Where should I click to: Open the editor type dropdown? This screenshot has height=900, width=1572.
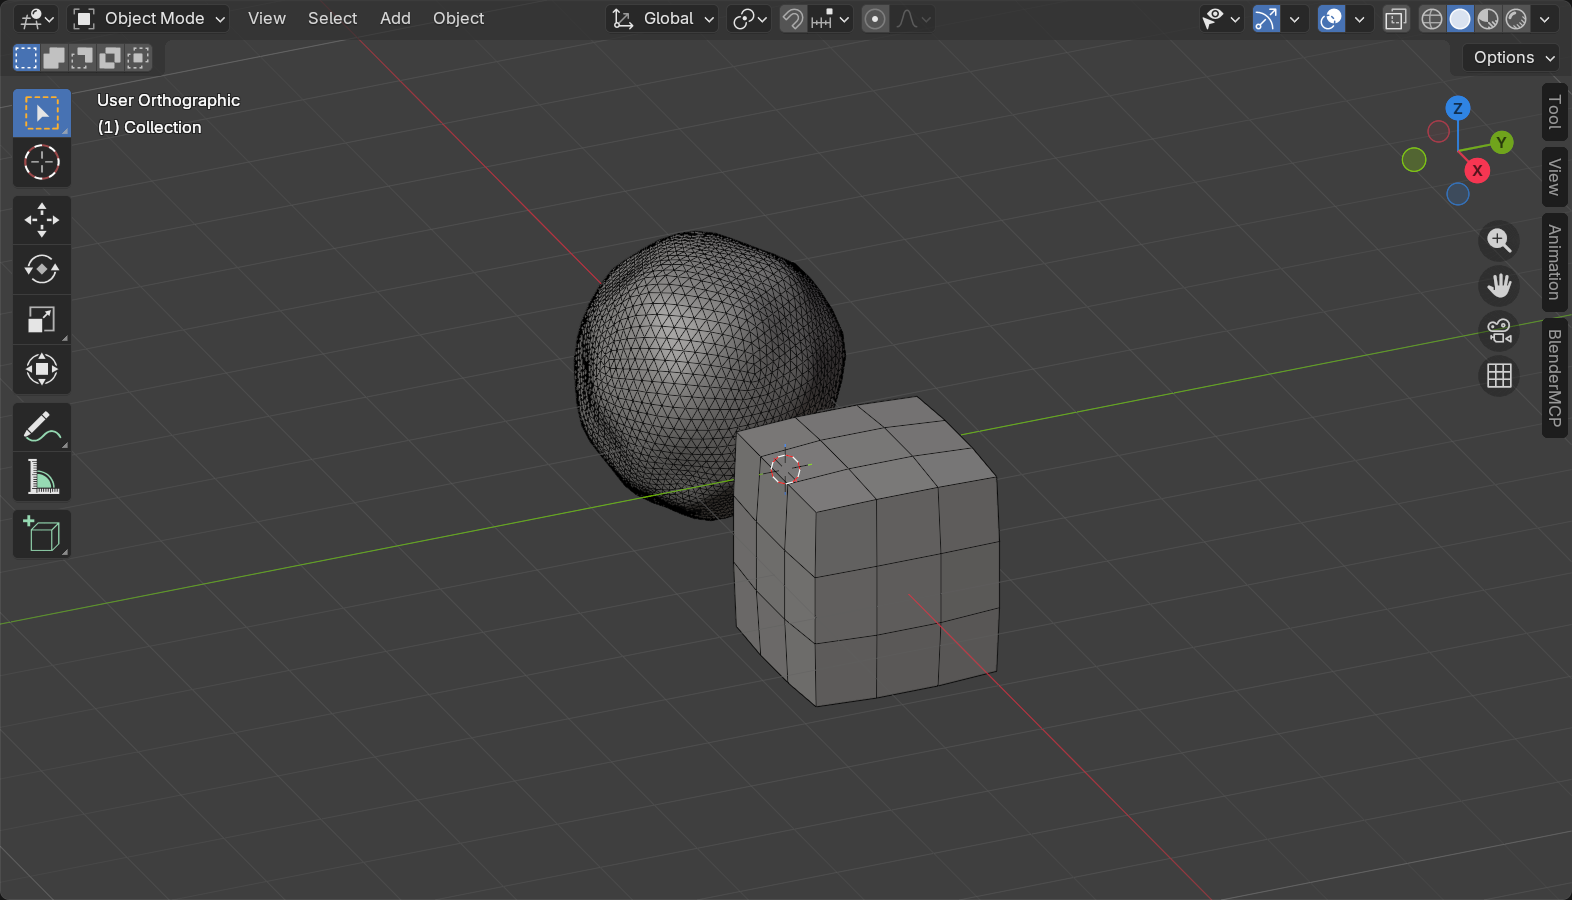pyautogui.click(x=37, y=19)
